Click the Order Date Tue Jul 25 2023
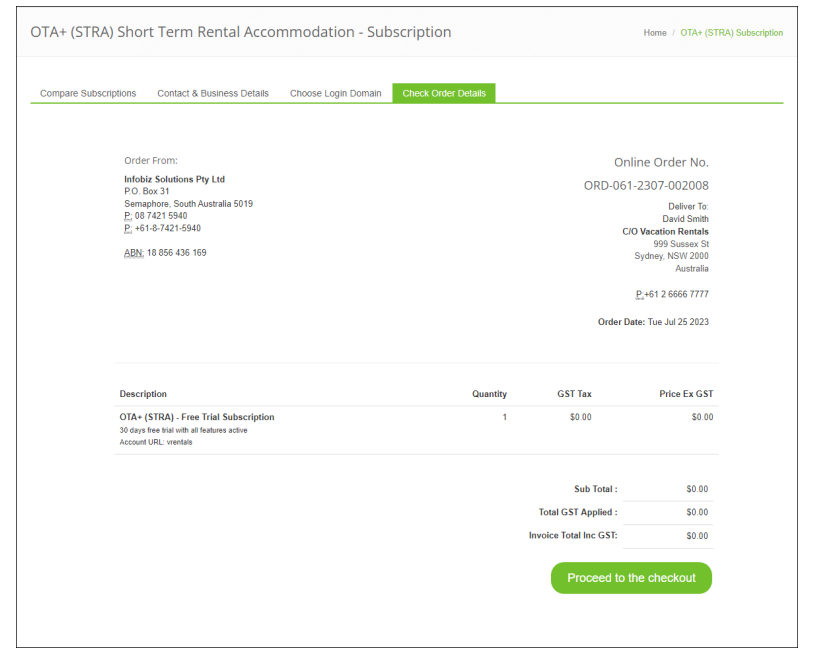818x657 pixels. tap(678, 322)
